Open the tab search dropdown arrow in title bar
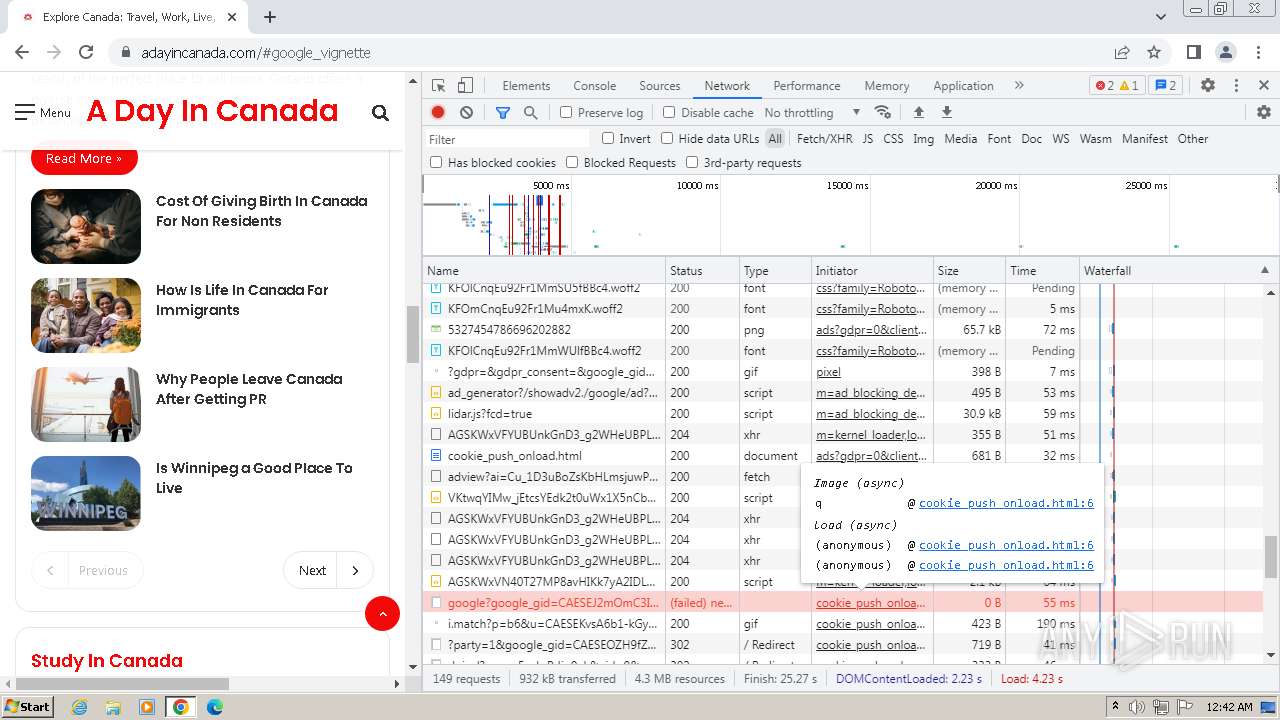 (x=1161, y=17)
